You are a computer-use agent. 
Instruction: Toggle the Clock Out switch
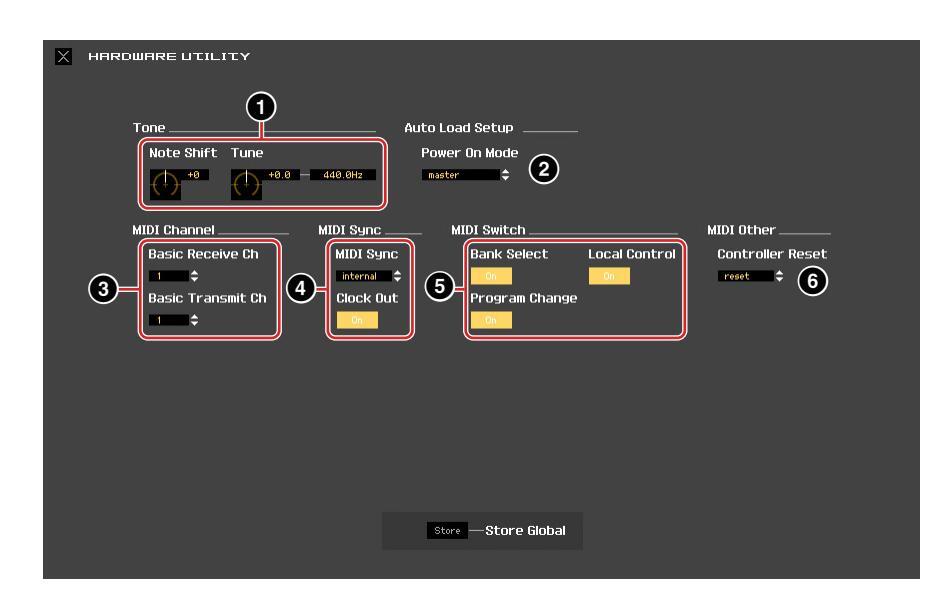click(356, 320)
